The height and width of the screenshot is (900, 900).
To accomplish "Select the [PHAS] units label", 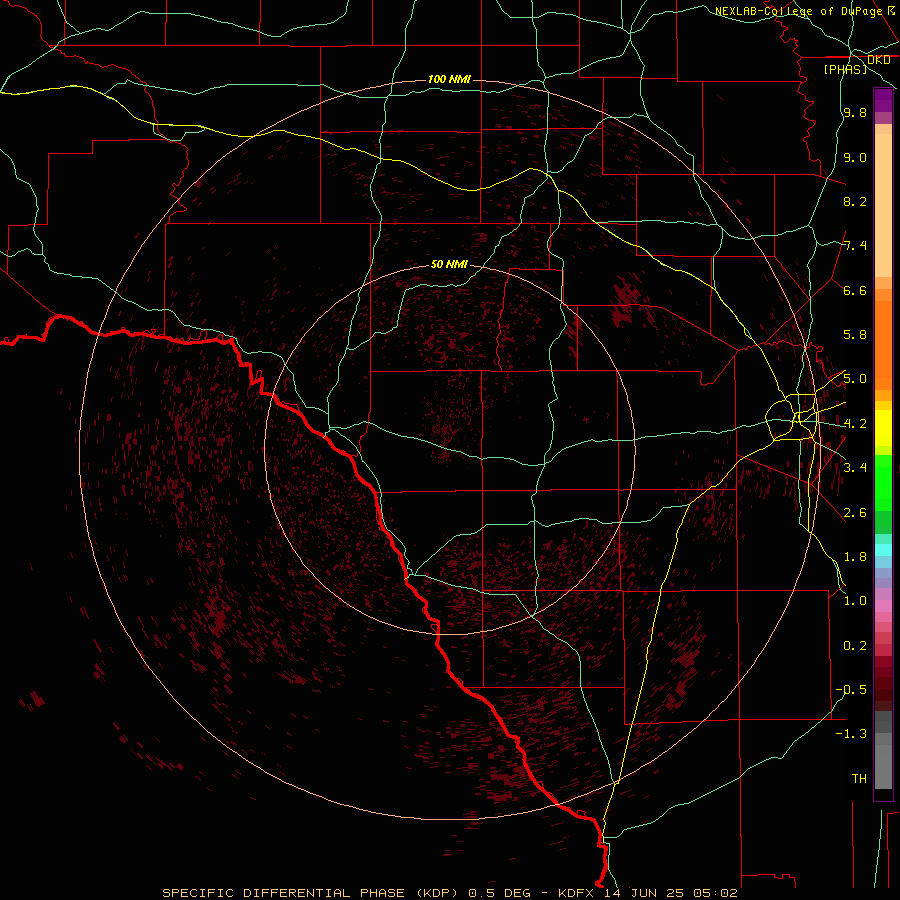I will point(845,69).
